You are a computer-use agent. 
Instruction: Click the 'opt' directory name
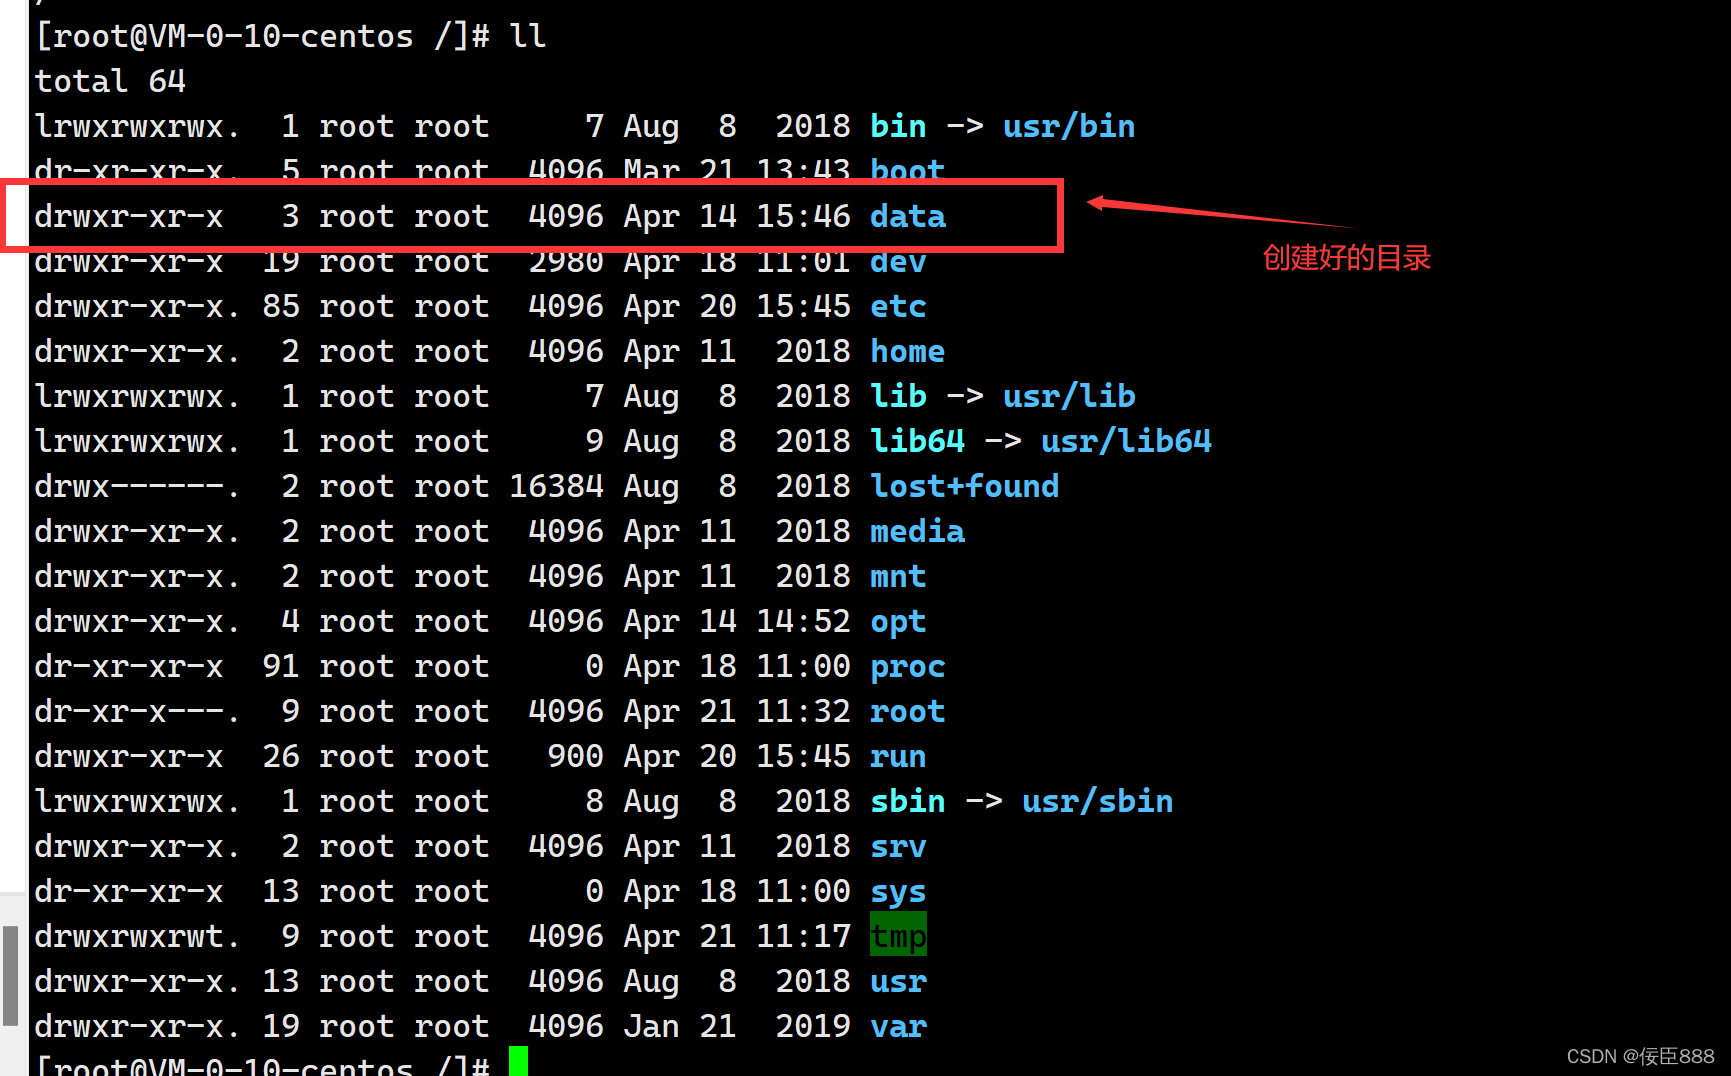pyautogui.click(x=898, y=621)
